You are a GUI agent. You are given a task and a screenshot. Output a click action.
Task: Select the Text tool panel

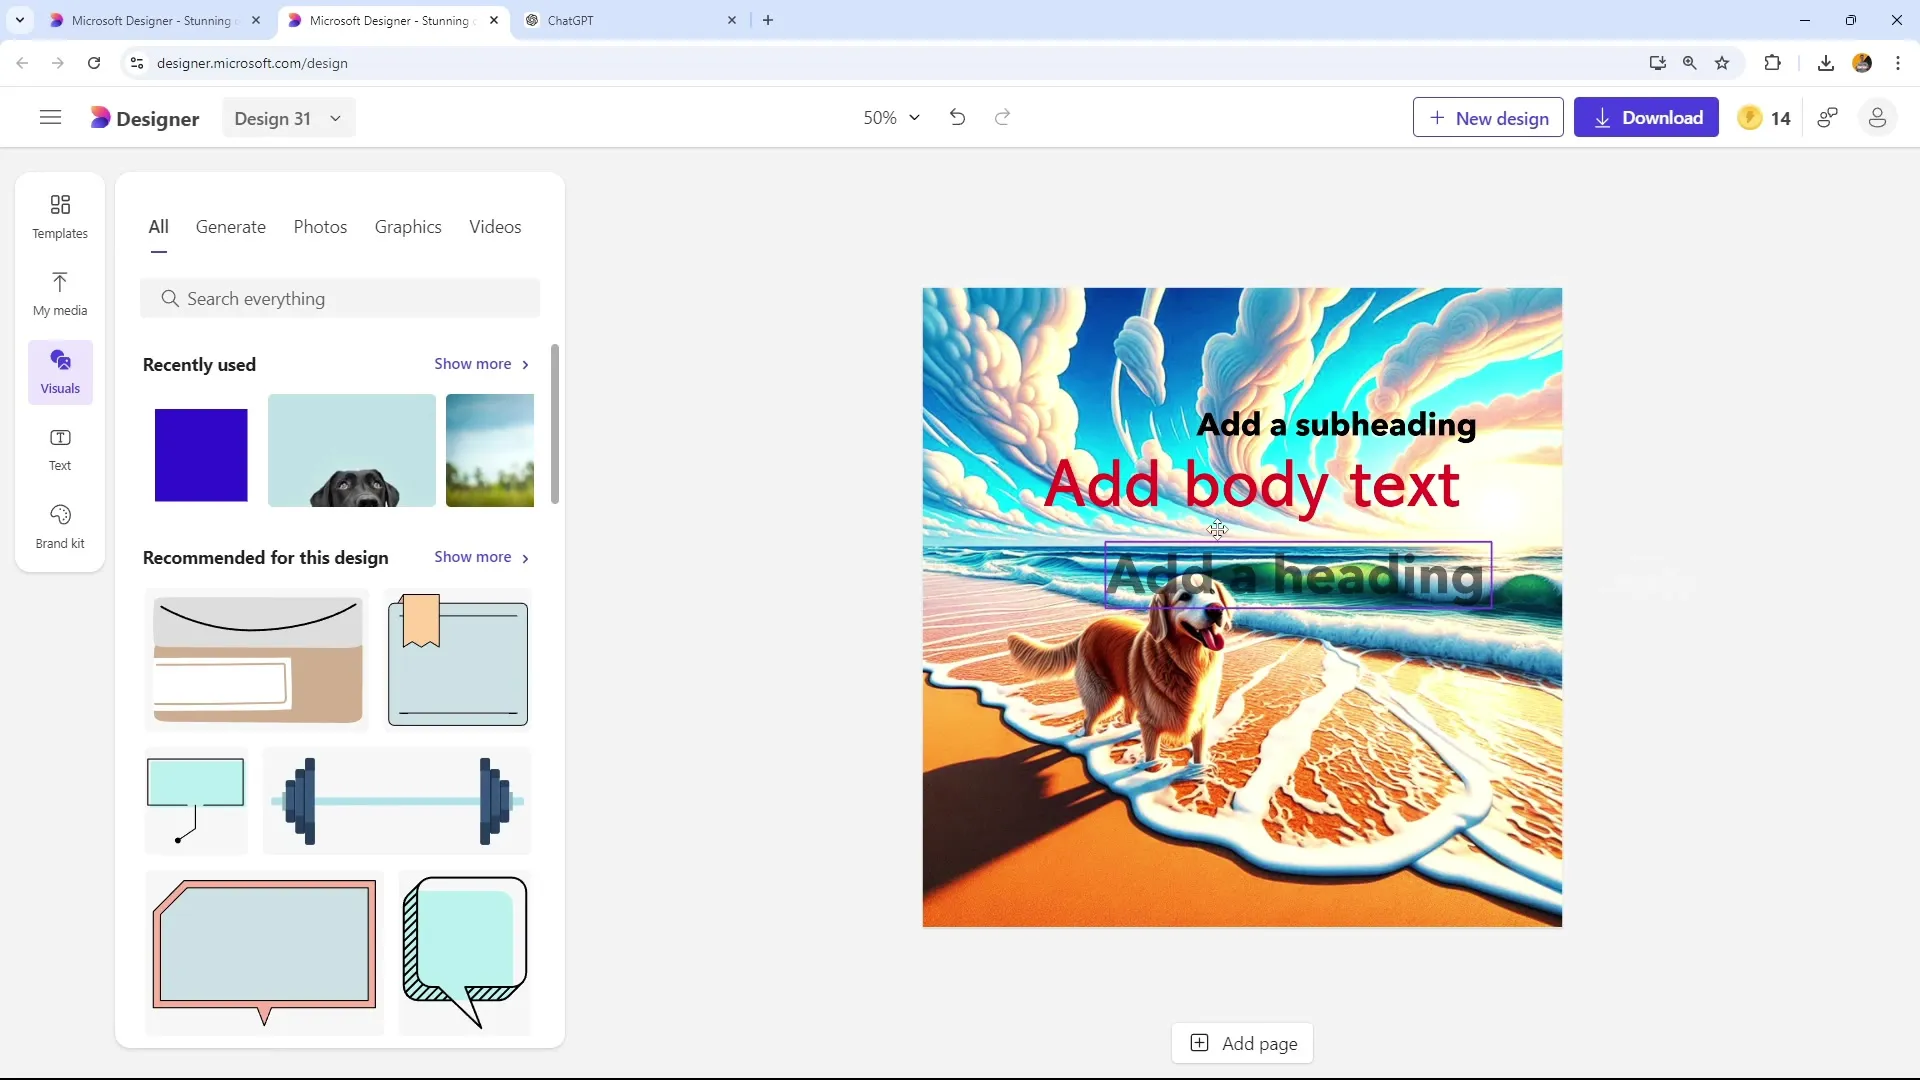click(x=59, y=448)
